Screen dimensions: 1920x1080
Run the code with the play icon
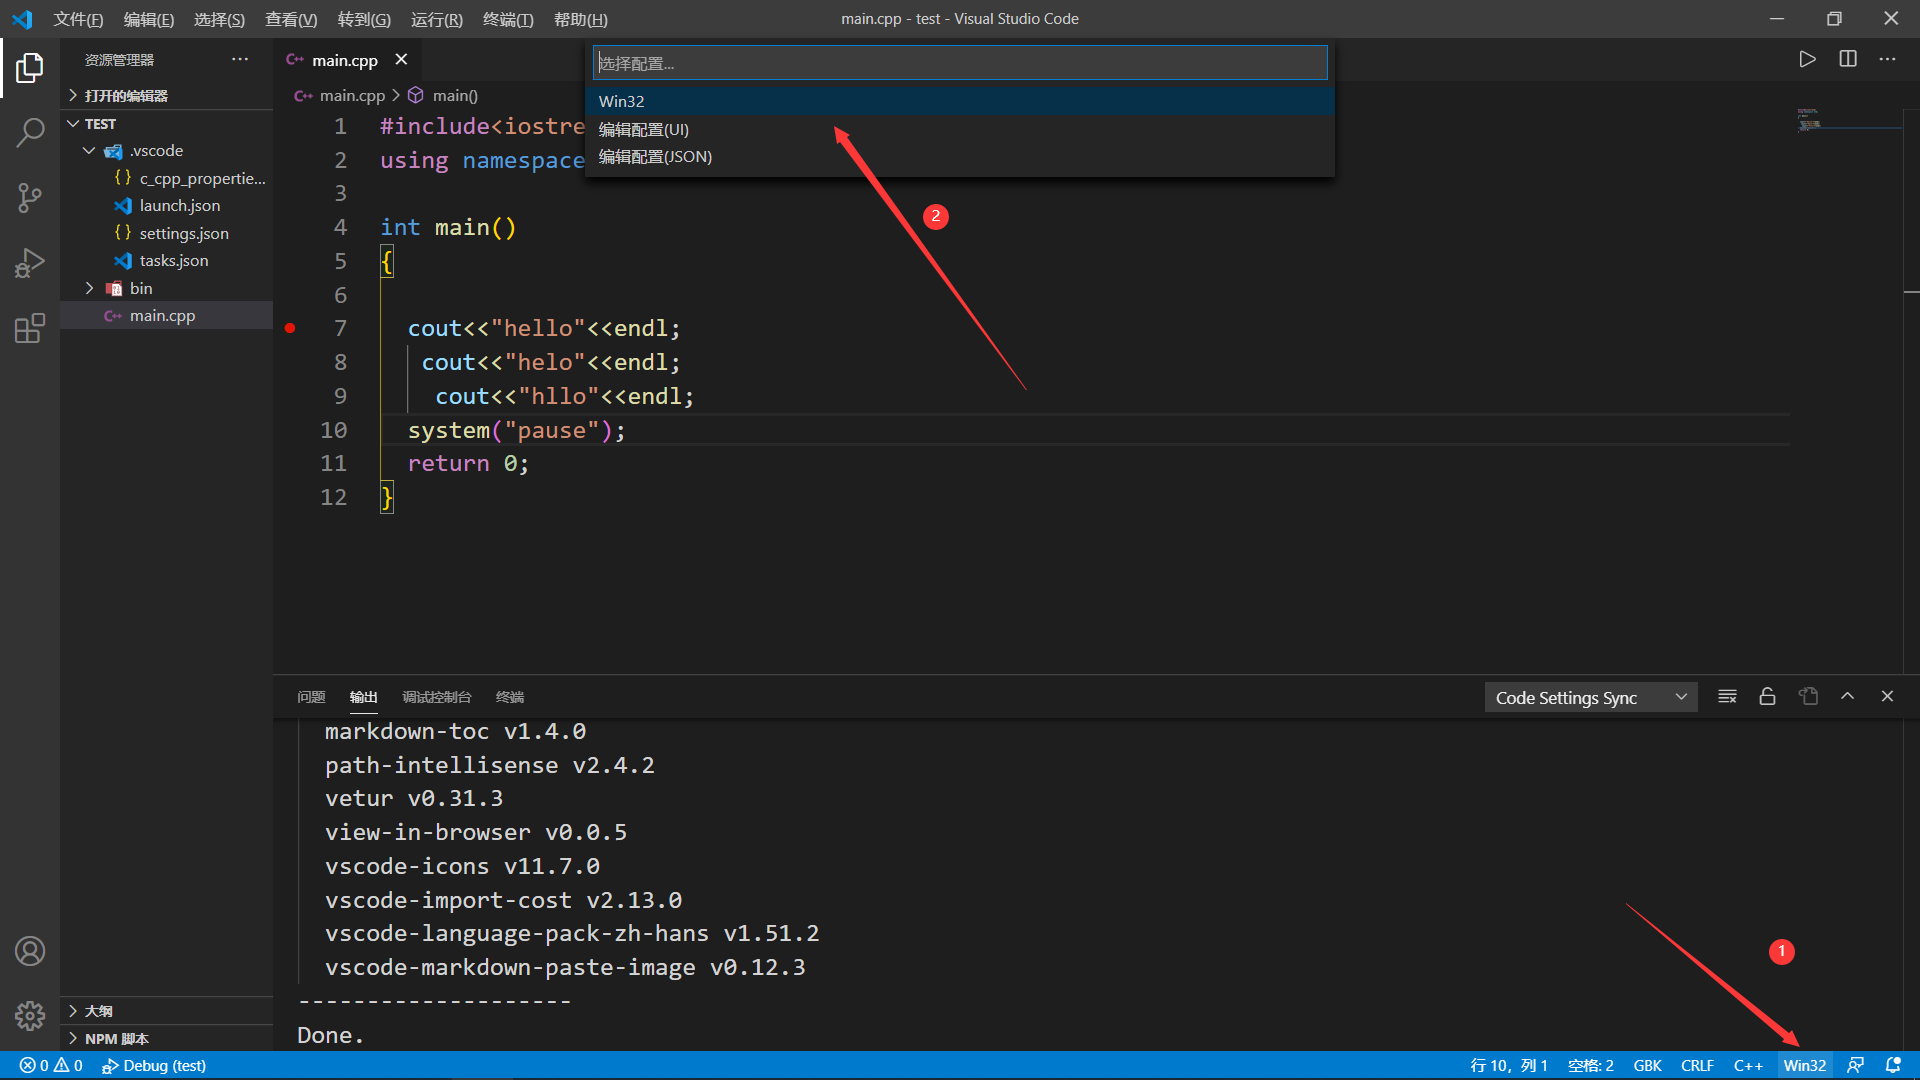tap(1807, 59)
